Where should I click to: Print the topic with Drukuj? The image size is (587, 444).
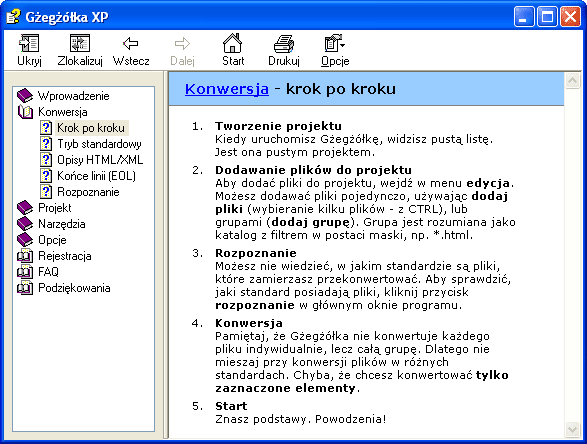(284, 43)
